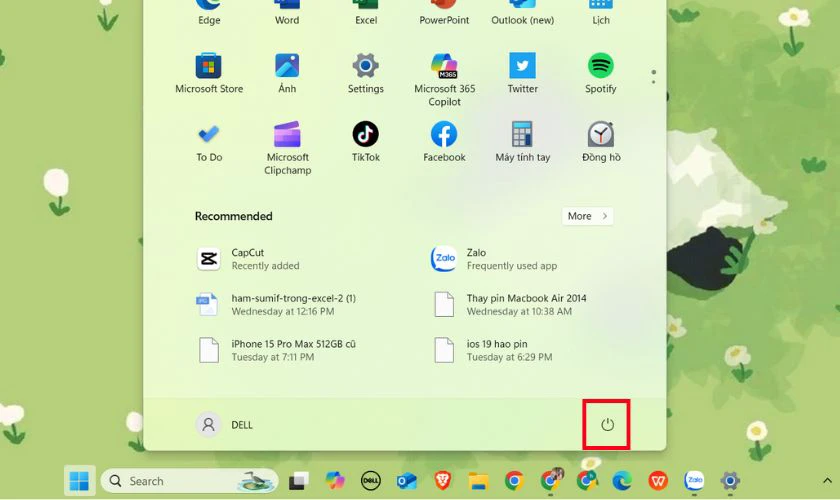The width and height of the screenshot is (840, 500).
Task: Click the Power button
Action: pyautogui.click(x=607, y=425)
